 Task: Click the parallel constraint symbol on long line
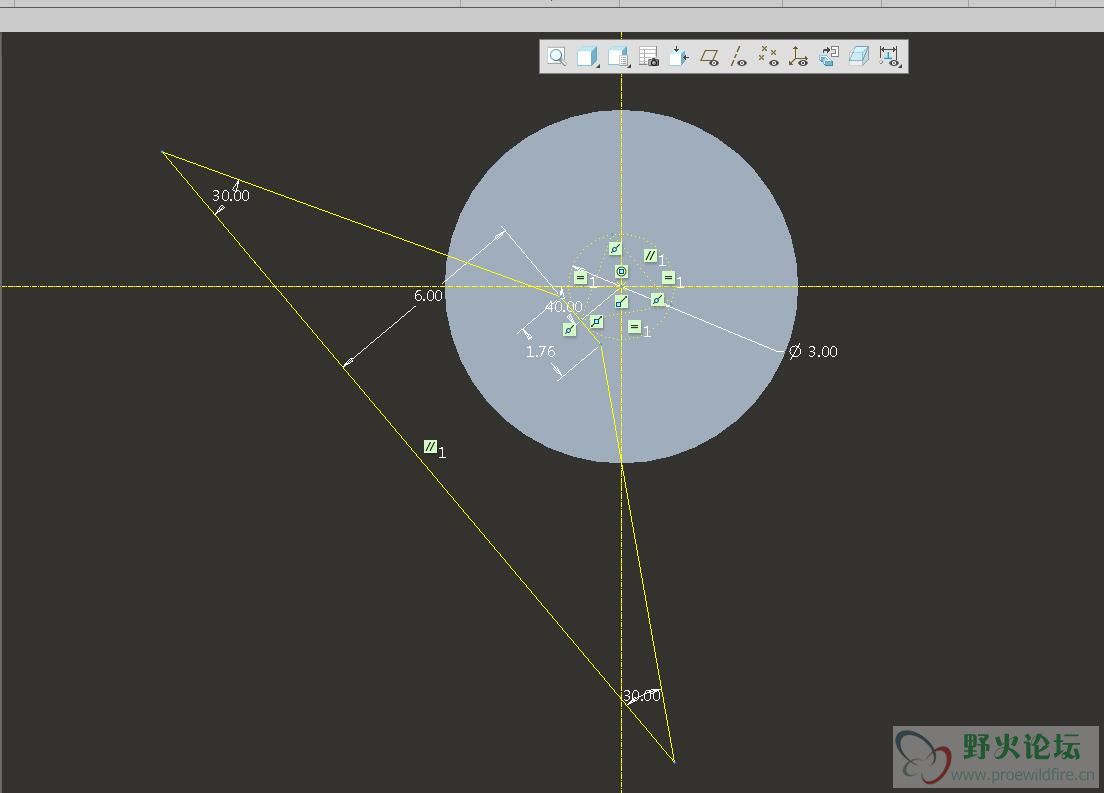(x=430, y=447)
